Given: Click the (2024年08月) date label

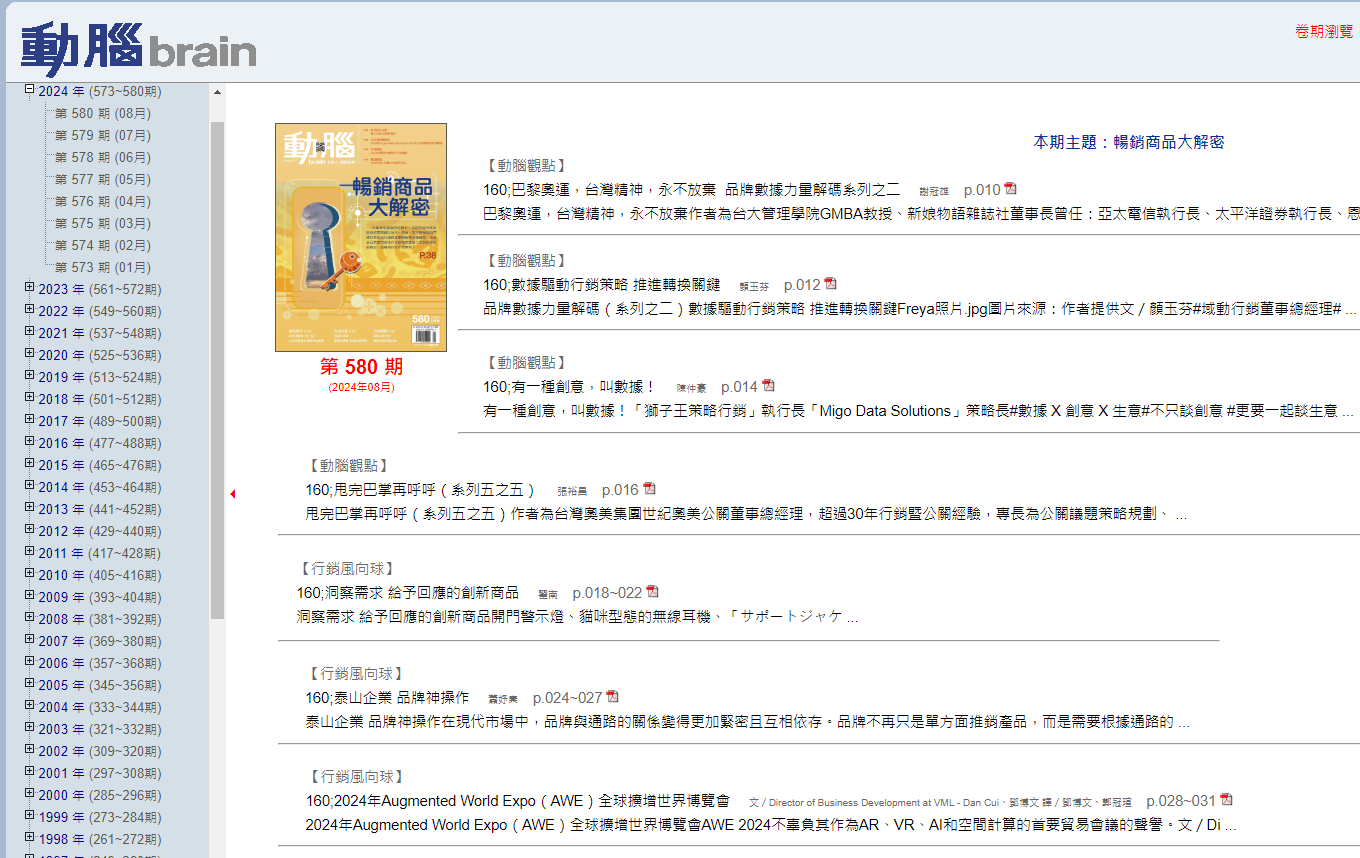Looking at the screenshot, I should [361, 387].
